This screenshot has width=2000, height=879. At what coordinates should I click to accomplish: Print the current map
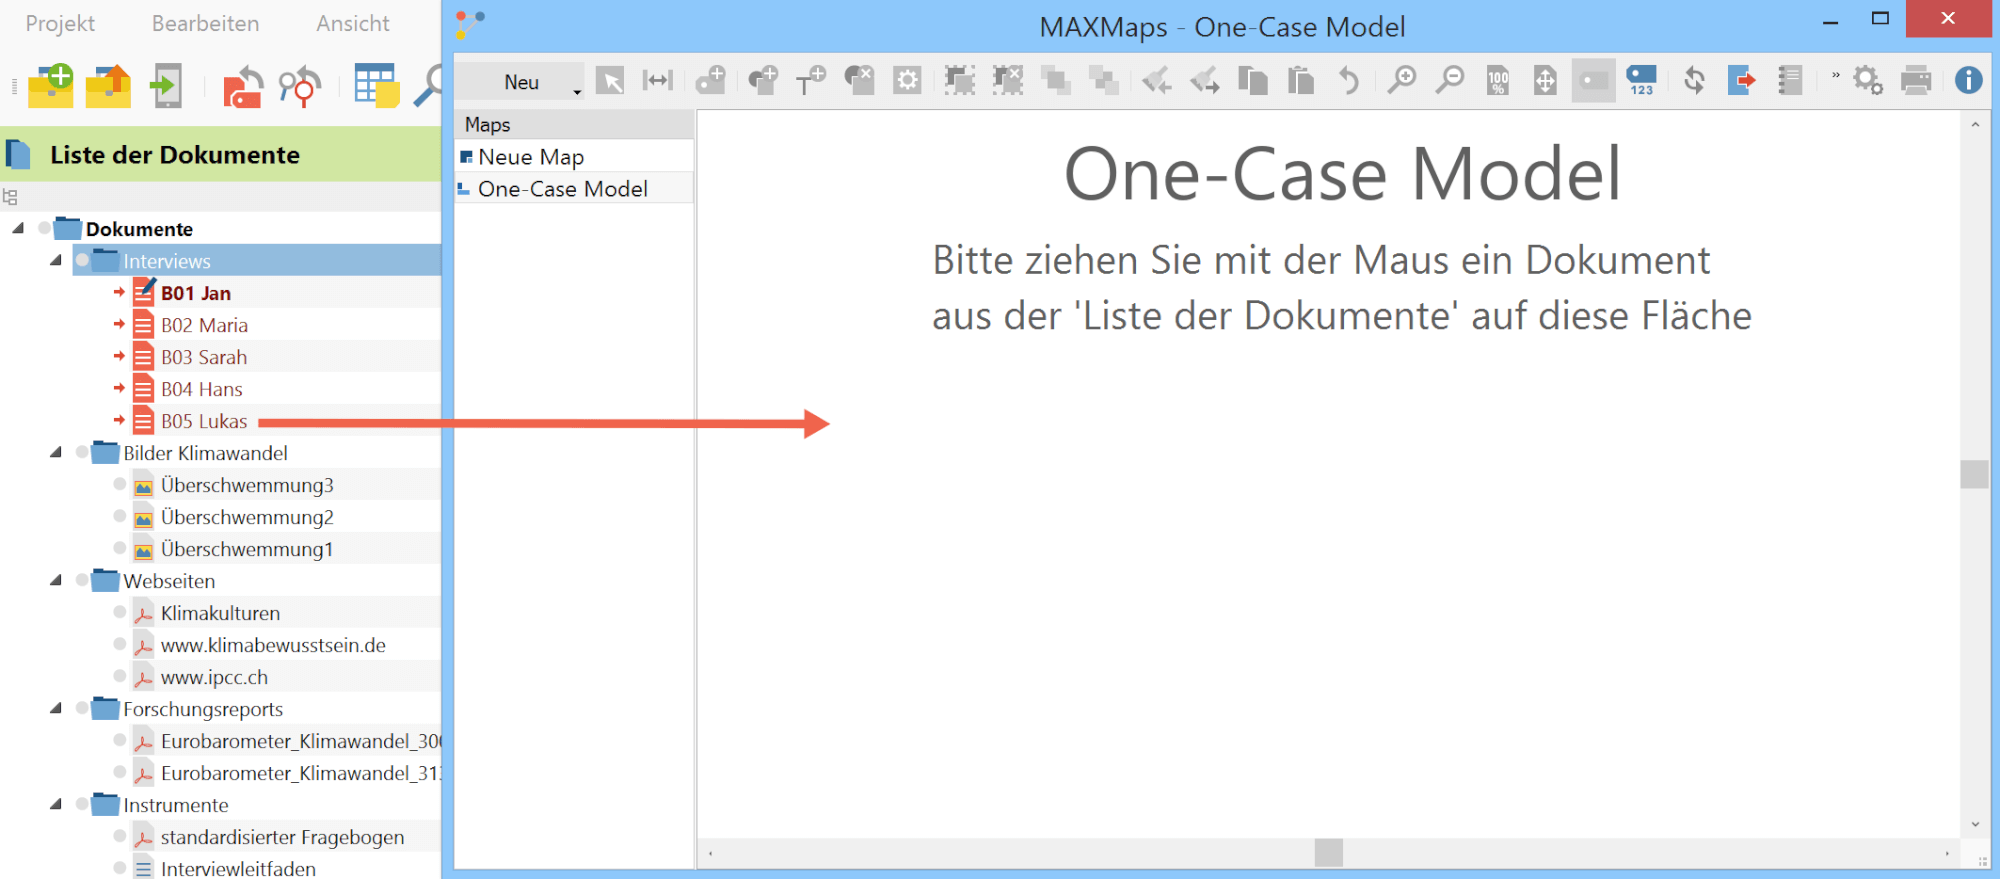pyautogui.click(x=1916, y=80)
